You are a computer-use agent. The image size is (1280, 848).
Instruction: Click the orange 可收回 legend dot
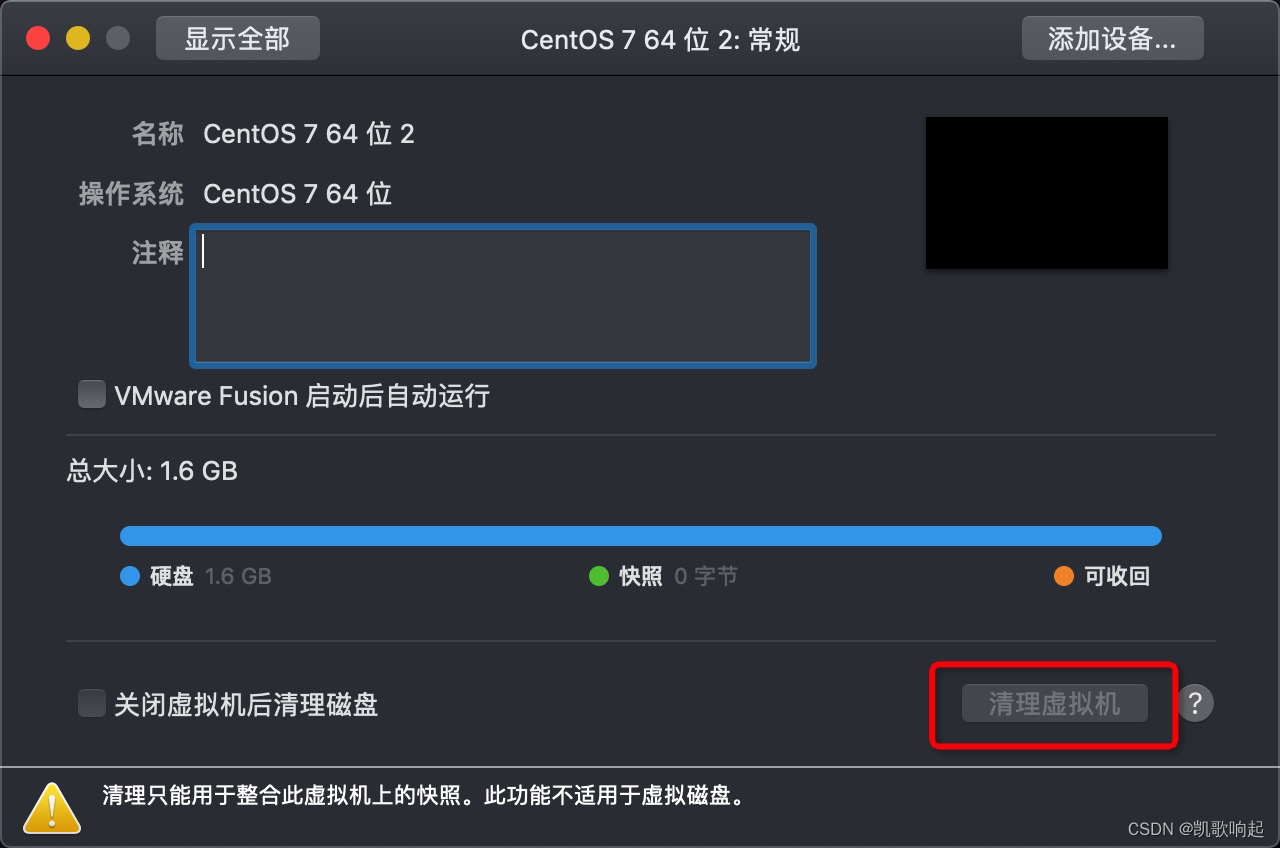pyautogui.click(x=1063, y=576)
